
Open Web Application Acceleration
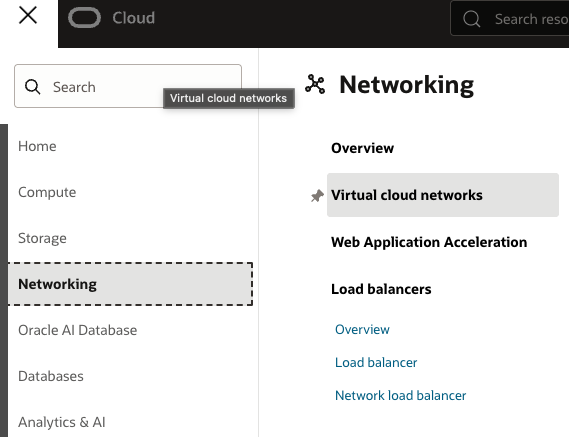point(429,242)
